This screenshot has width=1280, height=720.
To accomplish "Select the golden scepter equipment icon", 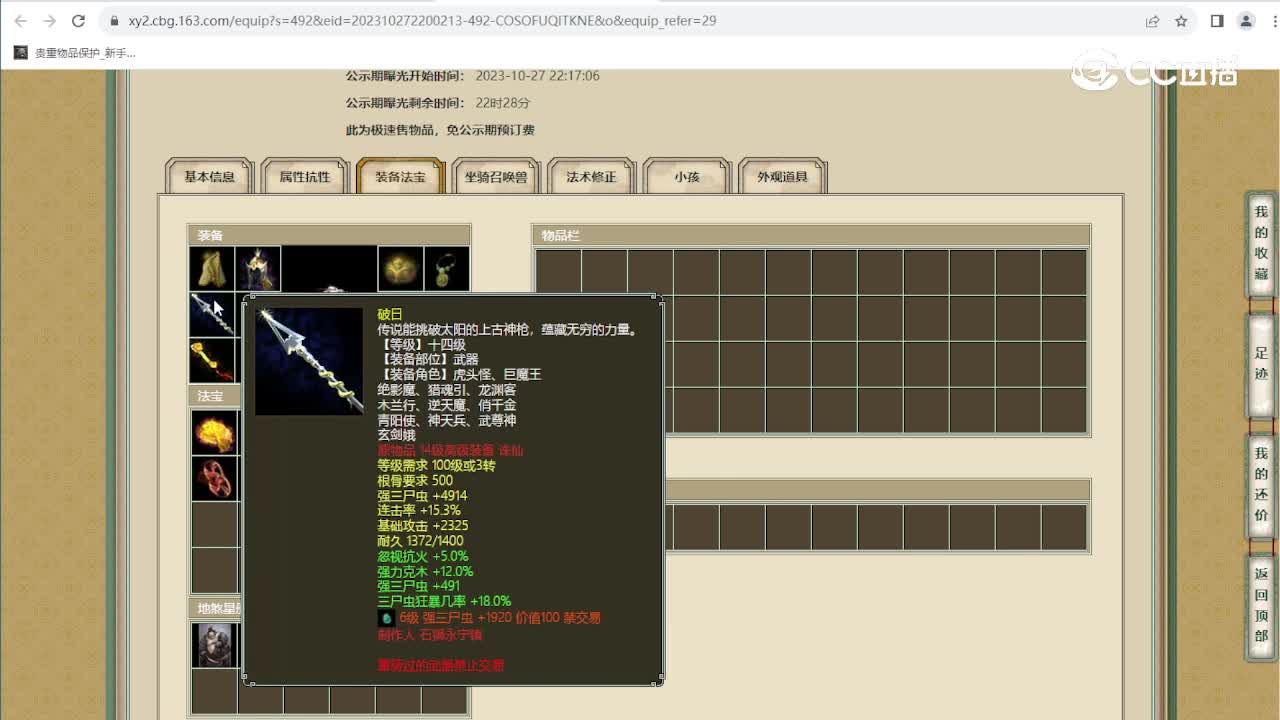I will (212, 361).
